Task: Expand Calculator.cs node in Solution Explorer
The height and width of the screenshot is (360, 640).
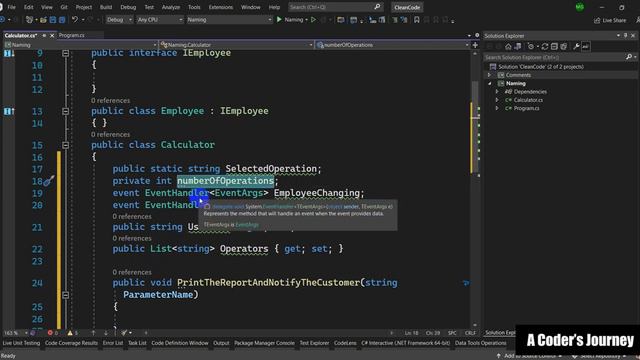Action: point(497,100)
